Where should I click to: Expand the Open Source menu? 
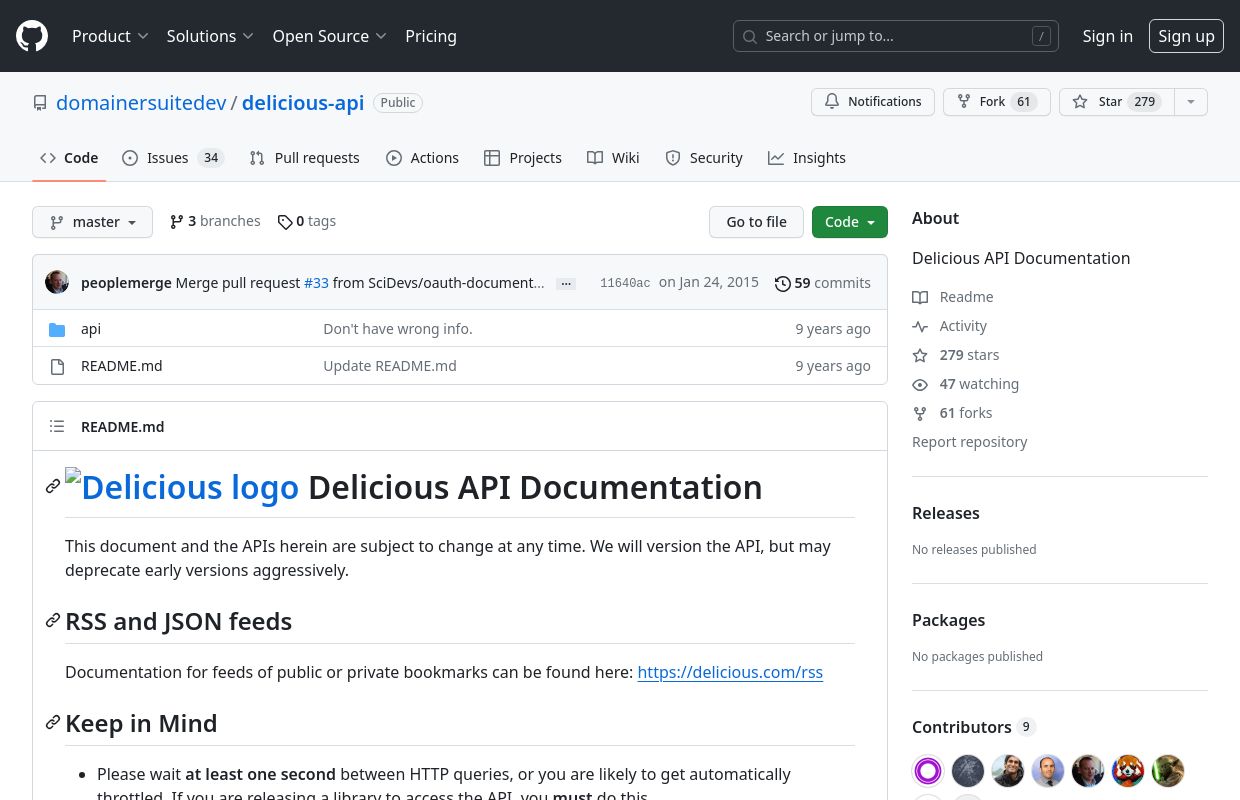click(x=329, y=36)
